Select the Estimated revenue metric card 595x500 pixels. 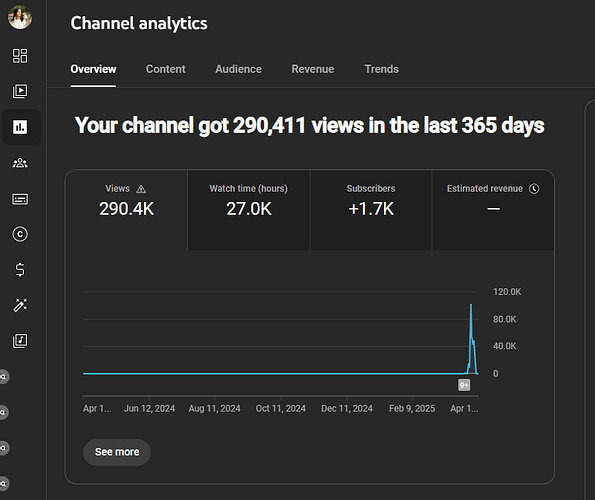click(x=493, y=210)
